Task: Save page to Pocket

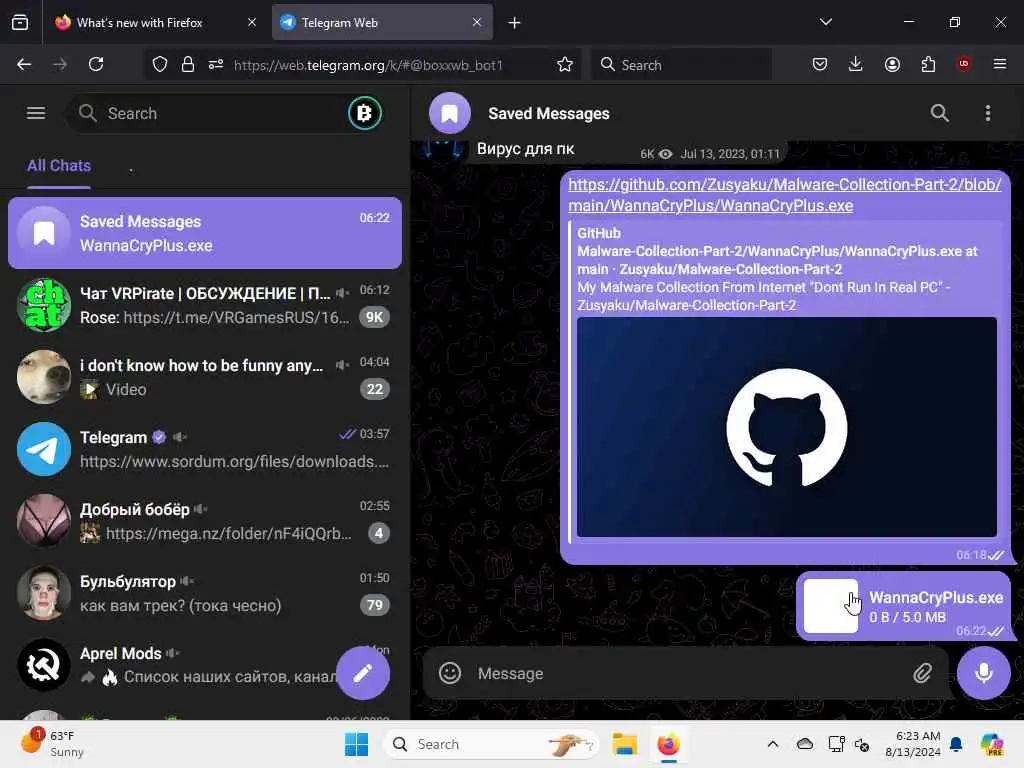Action: click(x=820, y=64)
